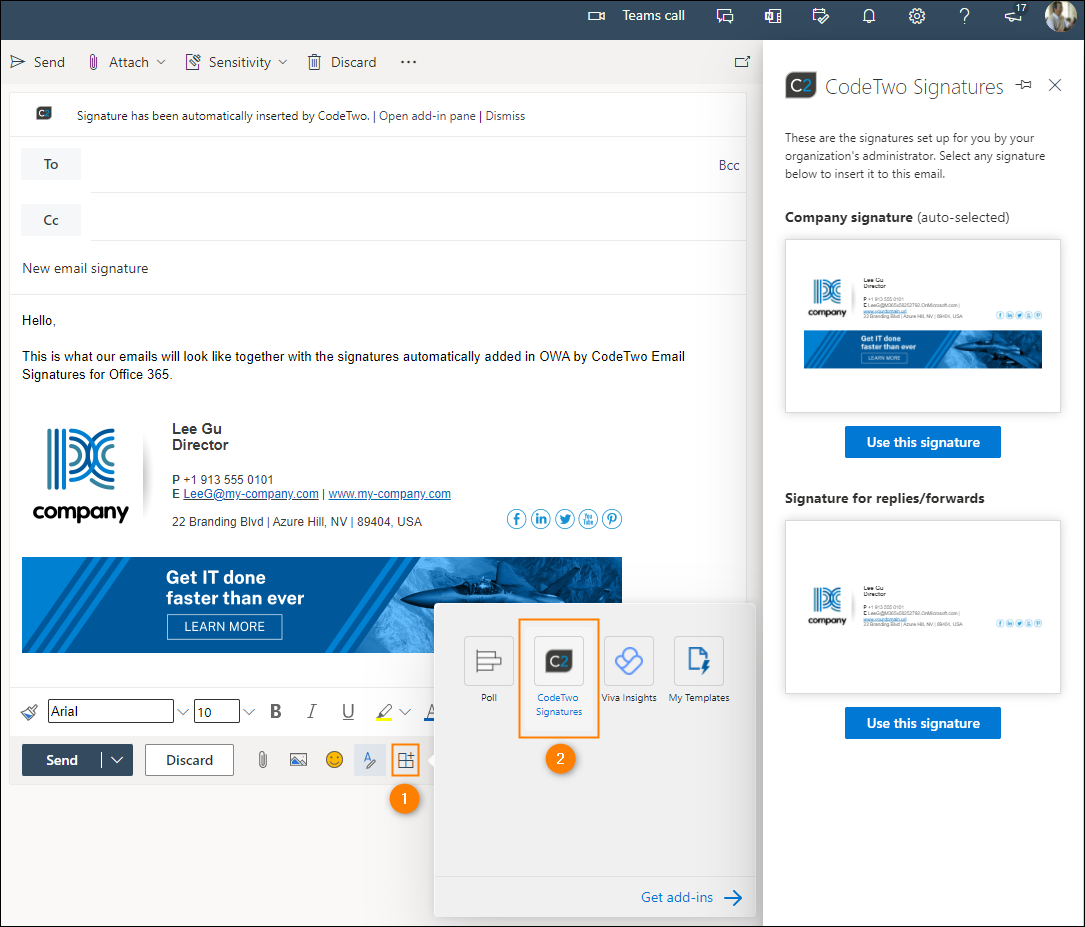
Task: Click Open add-in pane link
Action: pyautogui.click(x=427, y=116)
